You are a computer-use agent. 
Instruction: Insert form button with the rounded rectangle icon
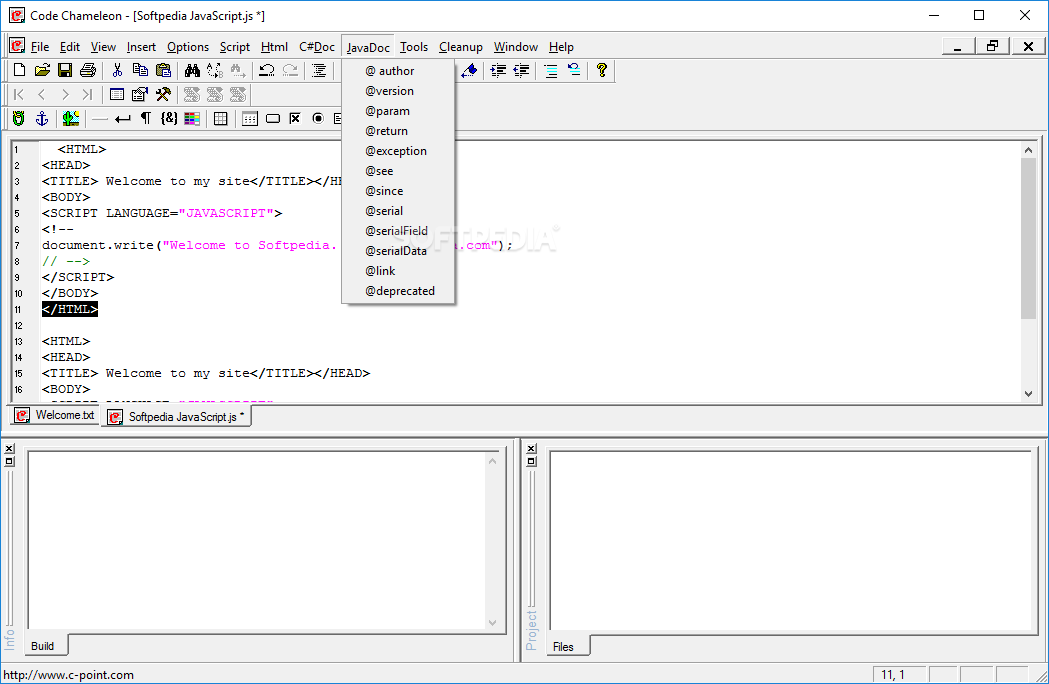click(x=273, y=118)
